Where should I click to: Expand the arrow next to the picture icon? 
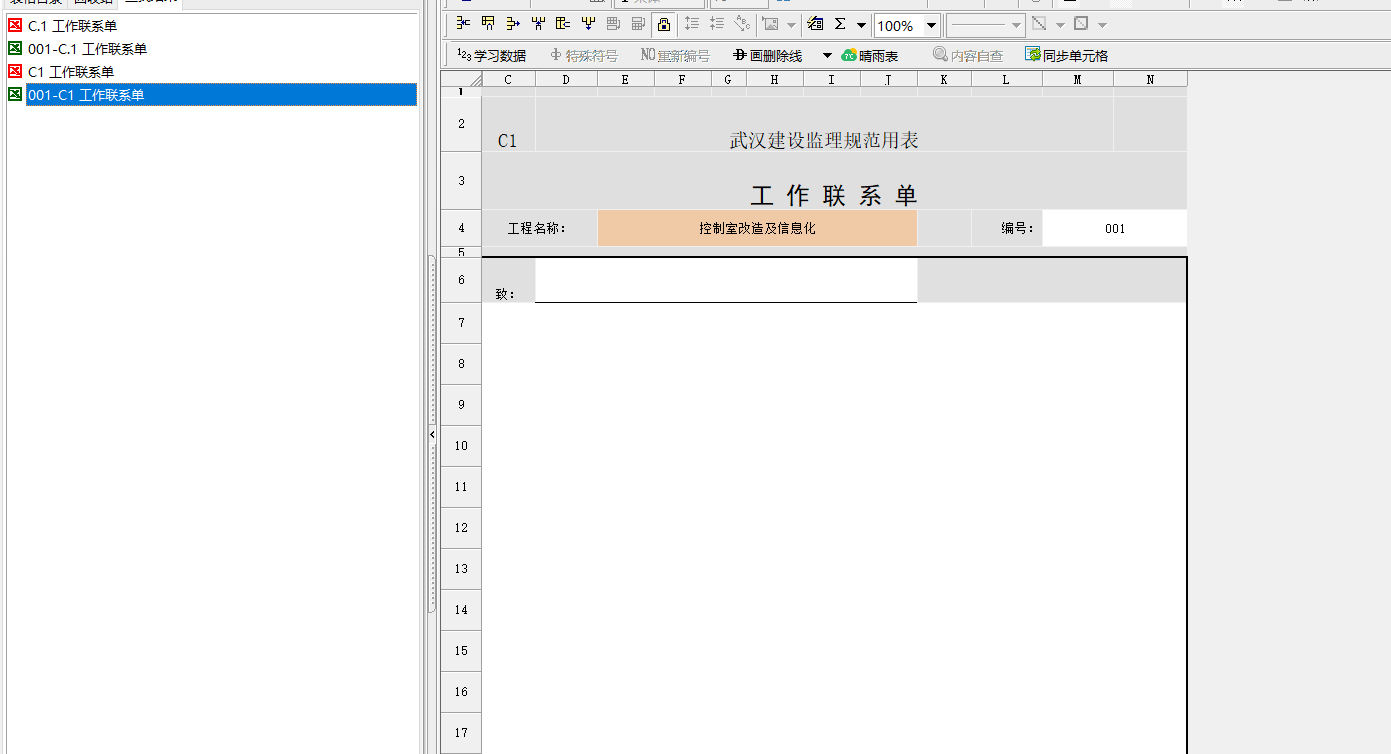(x=791, y=25)
